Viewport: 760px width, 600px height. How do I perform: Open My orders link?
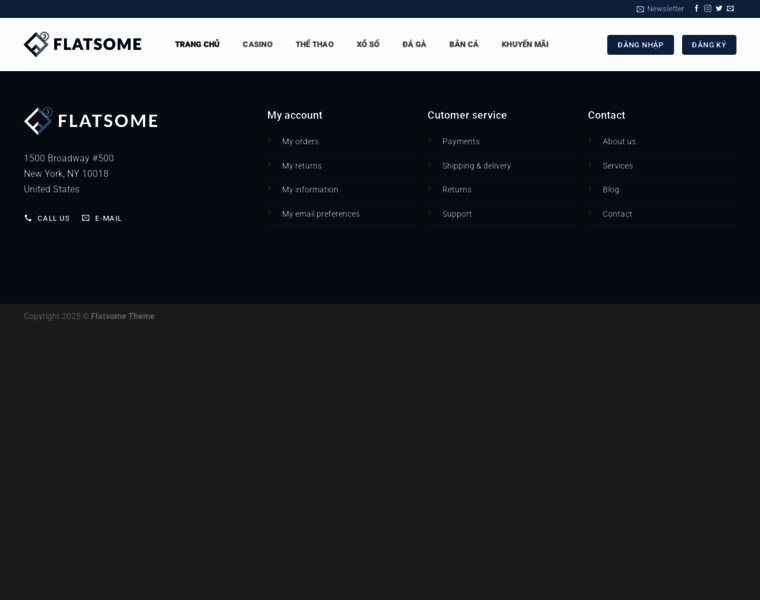click(300, 141)
